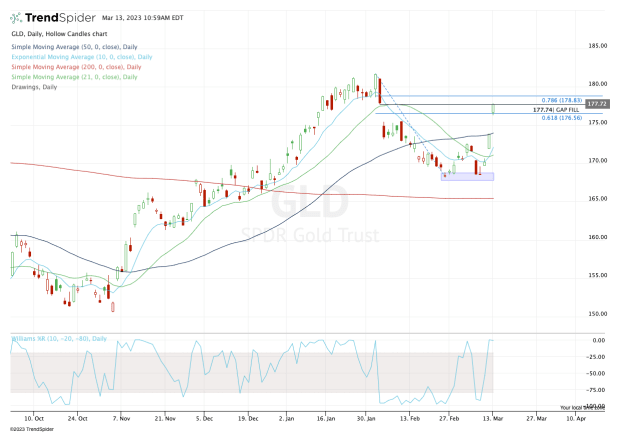Click the 160.00 price axis label

[x=597, y=237]
